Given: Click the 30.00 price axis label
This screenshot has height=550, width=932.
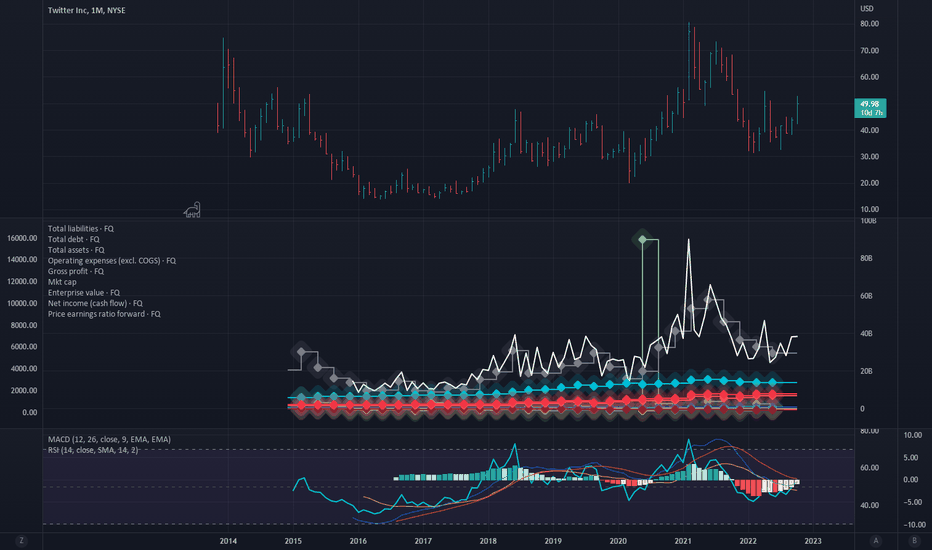Looking at the screenshot, I should [x=870, y=156].
